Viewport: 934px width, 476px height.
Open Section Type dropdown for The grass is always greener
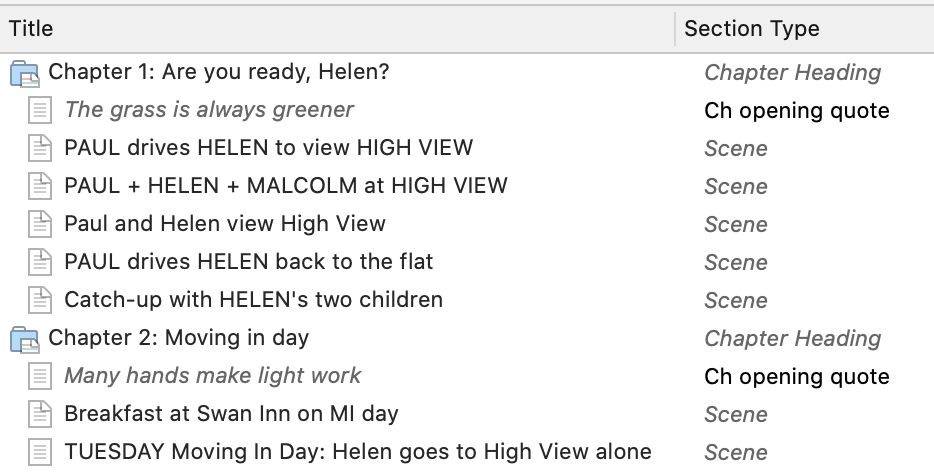pos(796,111)
